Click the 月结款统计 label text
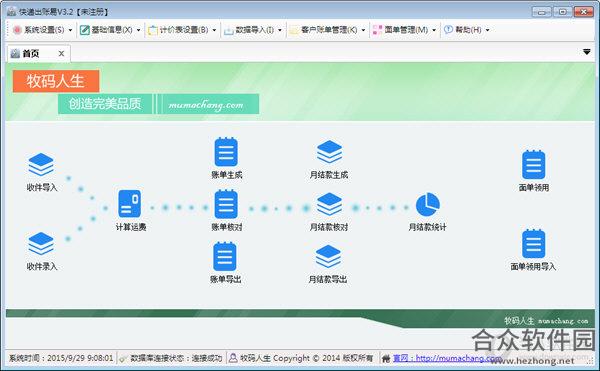600x371 pixels. click(x=427, y=227)
